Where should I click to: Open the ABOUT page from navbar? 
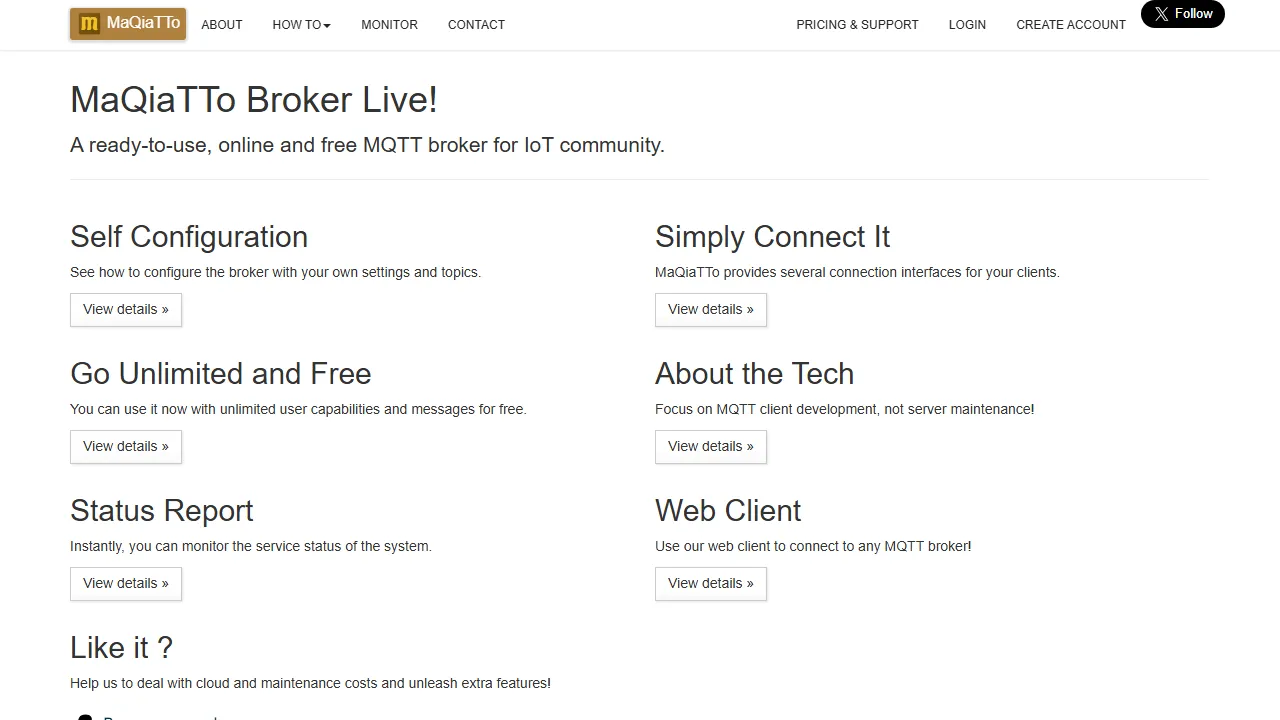(221, 24)
